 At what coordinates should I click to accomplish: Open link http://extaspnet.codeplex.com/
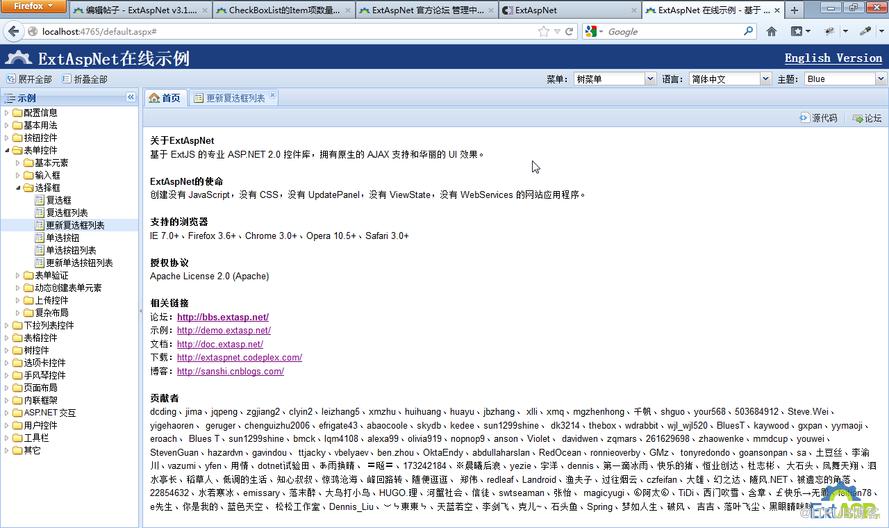[x=239, y=357]
